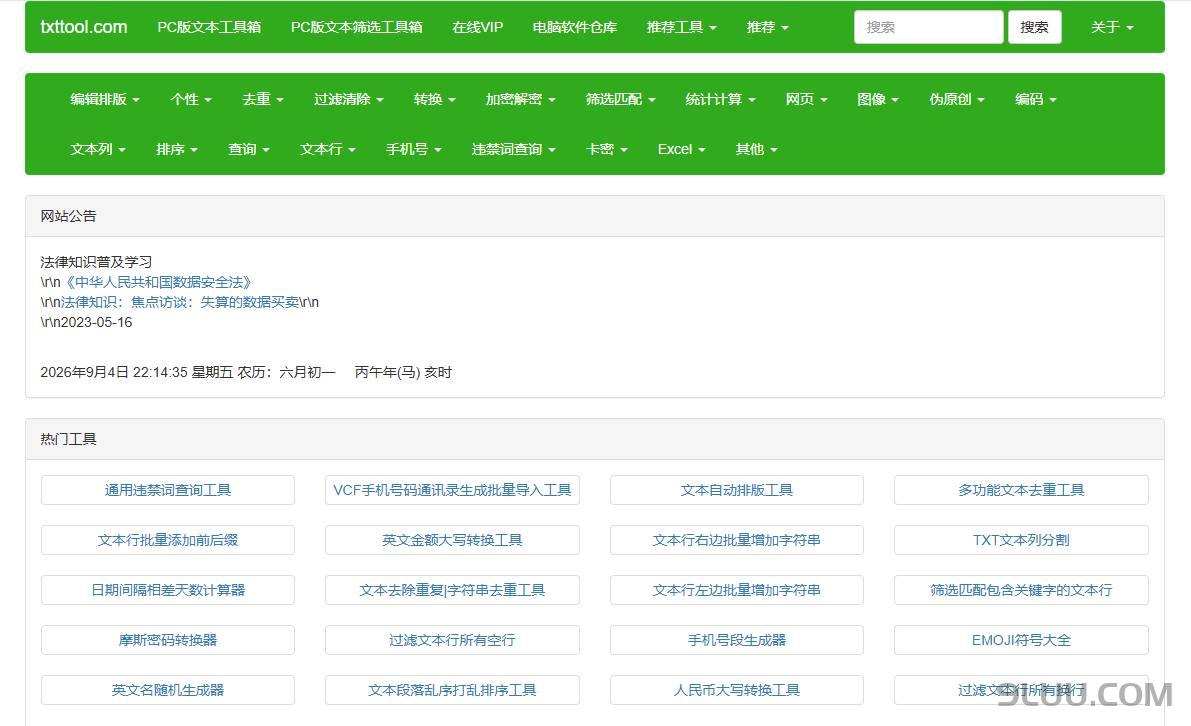Open 过滤文本行所有空行 tool
This screenshot has height=726, width=1191.
tap(452, 640)
